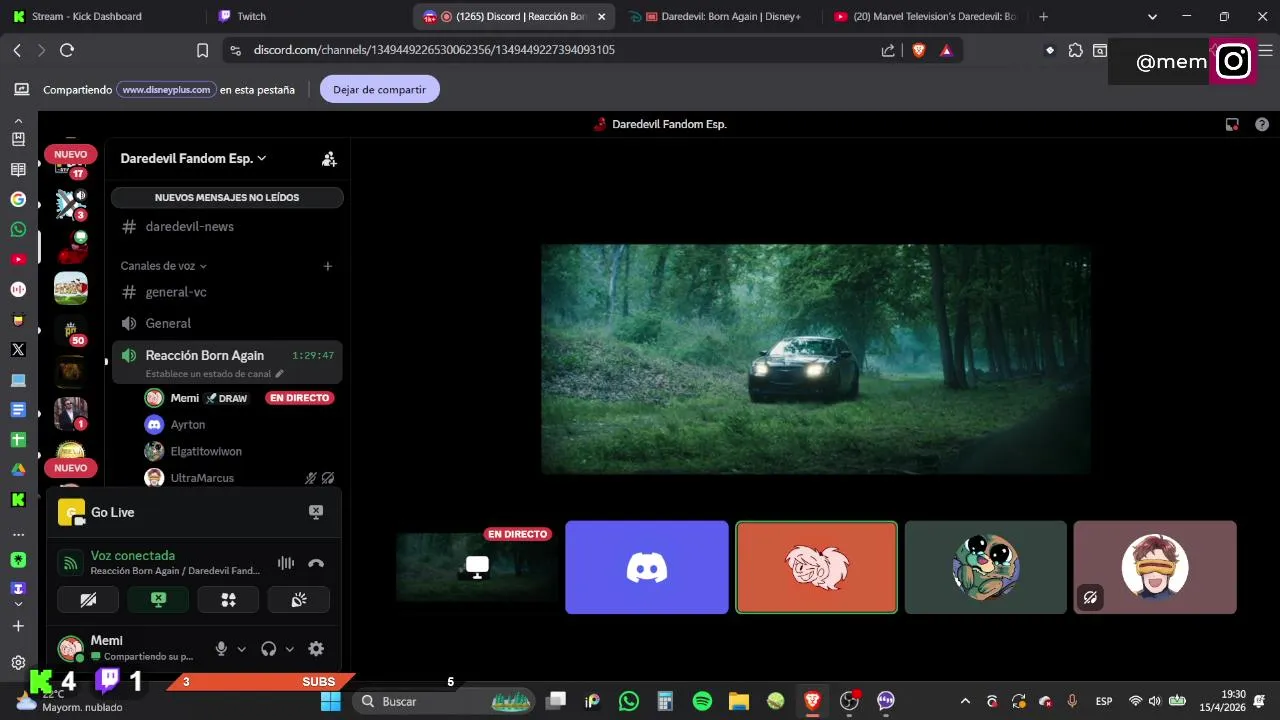
Task: Select EN DIRECTO stream preview tile
Action: 477,567
